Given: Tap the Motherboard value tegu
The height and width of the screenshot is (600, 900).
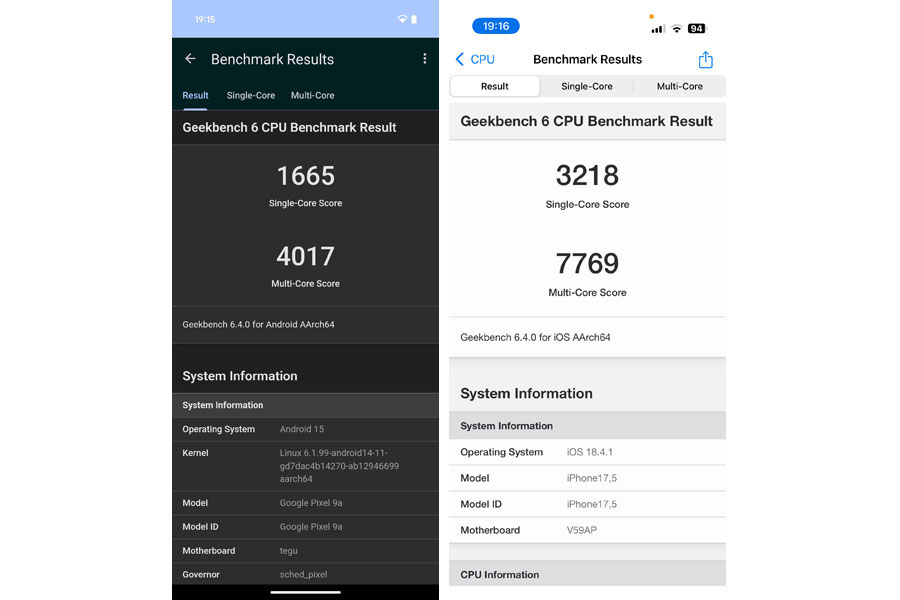Looking at the screenshot, I should [x=289, y=551].
